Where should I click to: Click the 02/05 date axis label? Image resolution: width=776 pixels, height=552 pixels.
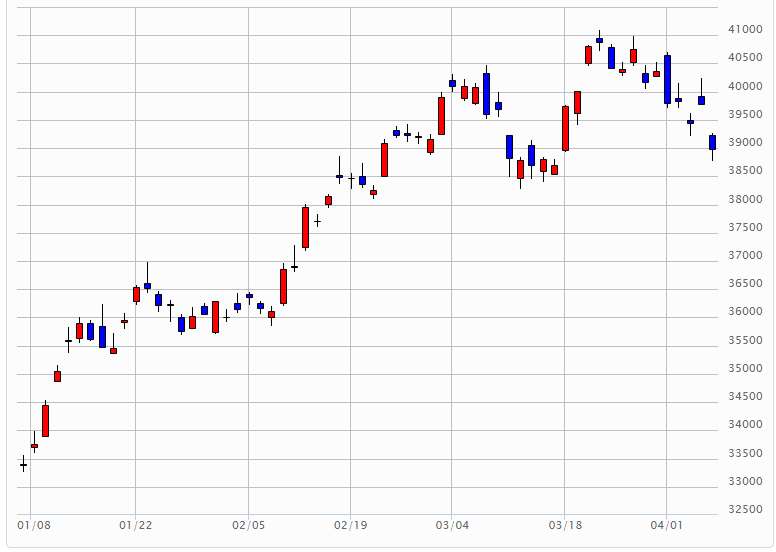[248, 524]
